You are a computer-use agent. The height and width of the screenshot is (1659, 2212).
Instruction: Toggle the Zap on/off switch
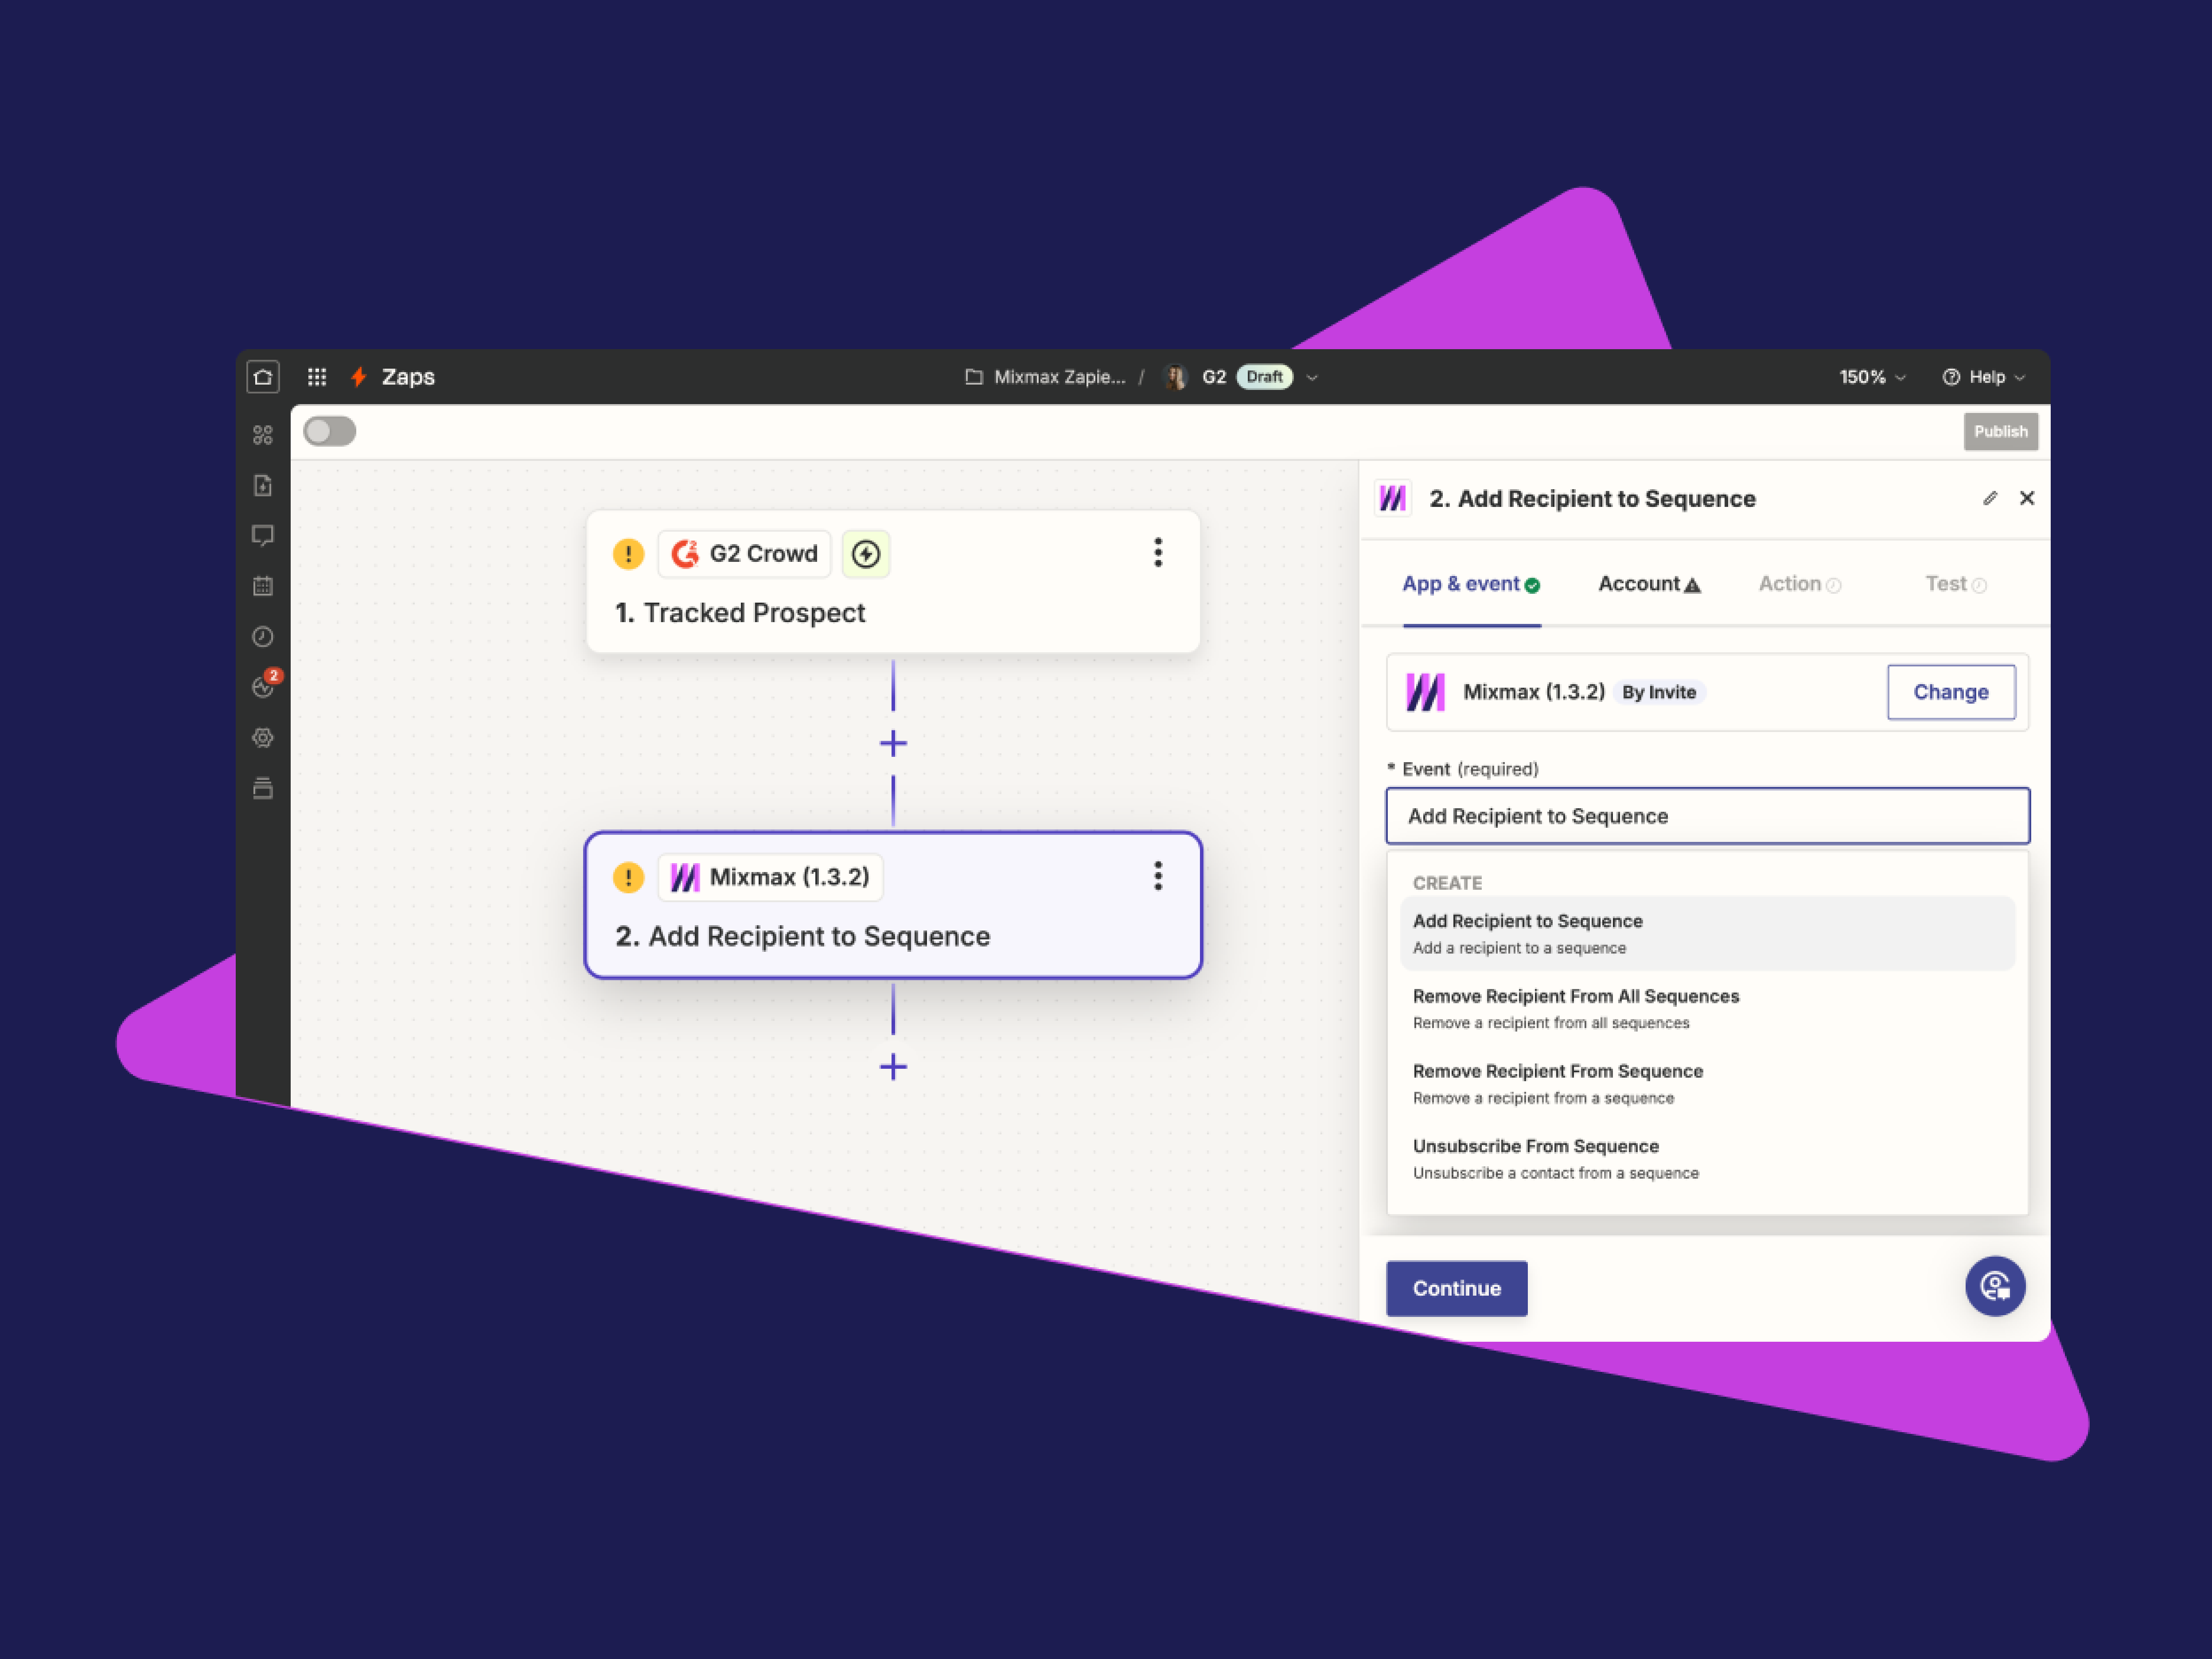tap(329, 432)
